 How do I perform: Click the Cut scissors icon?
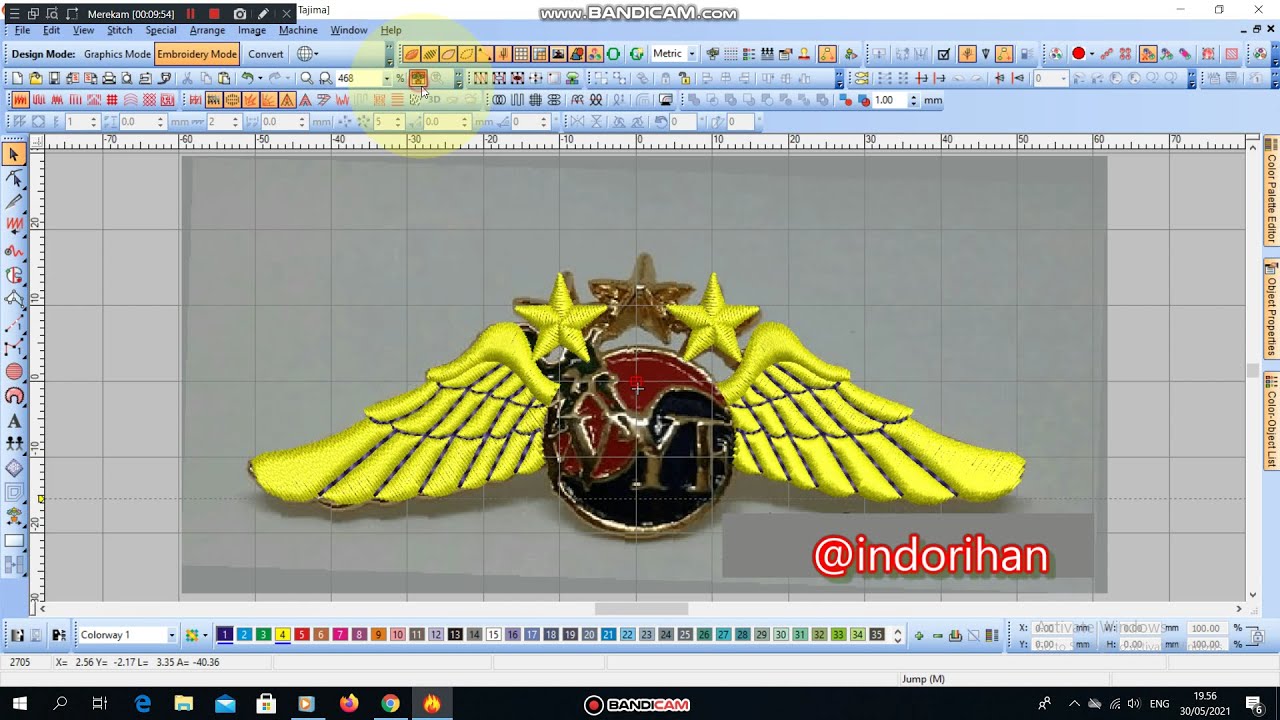(187, 78)
